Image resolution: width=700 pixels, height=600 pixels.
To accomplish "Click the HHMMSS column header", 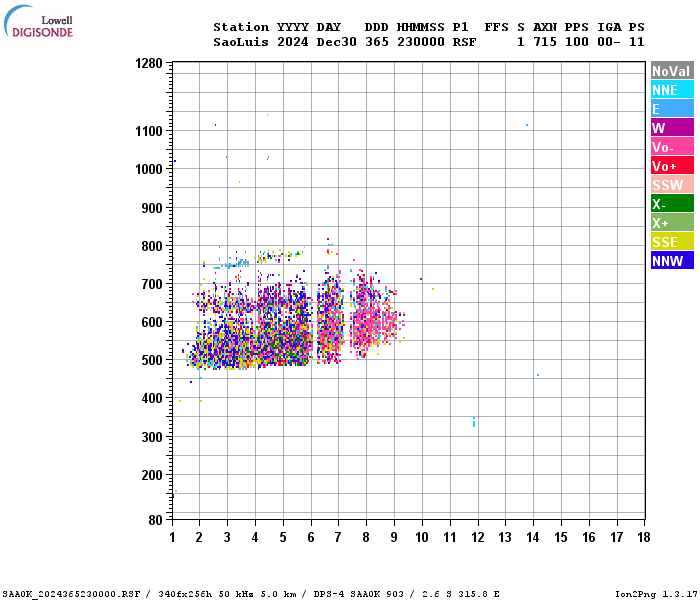I will click(421, 27).
